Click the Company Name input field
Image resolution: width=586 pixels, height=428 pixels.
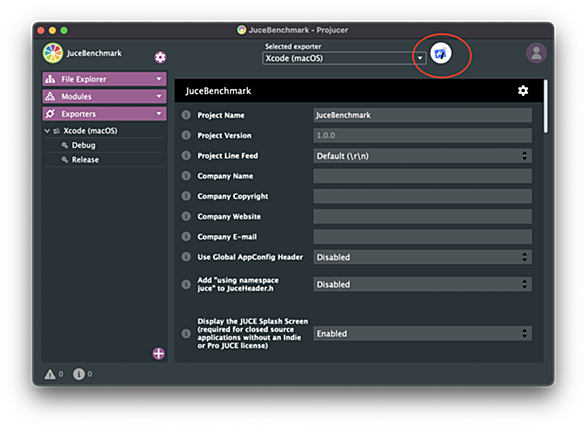[x=422, y=176]
